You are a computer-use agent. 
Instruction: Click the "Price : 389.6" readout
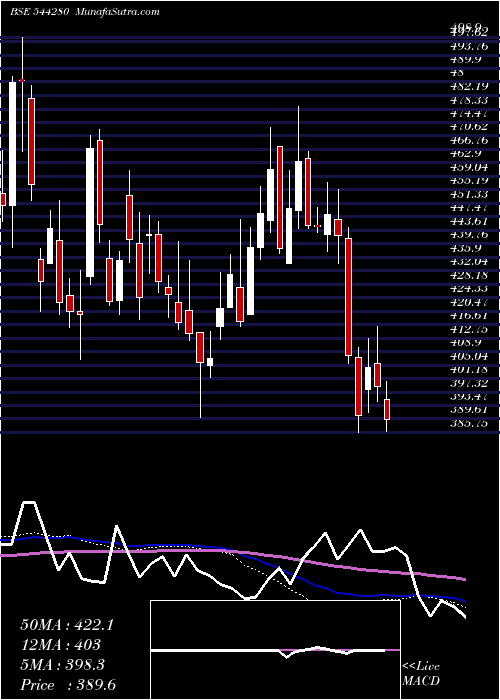[69, 685]
